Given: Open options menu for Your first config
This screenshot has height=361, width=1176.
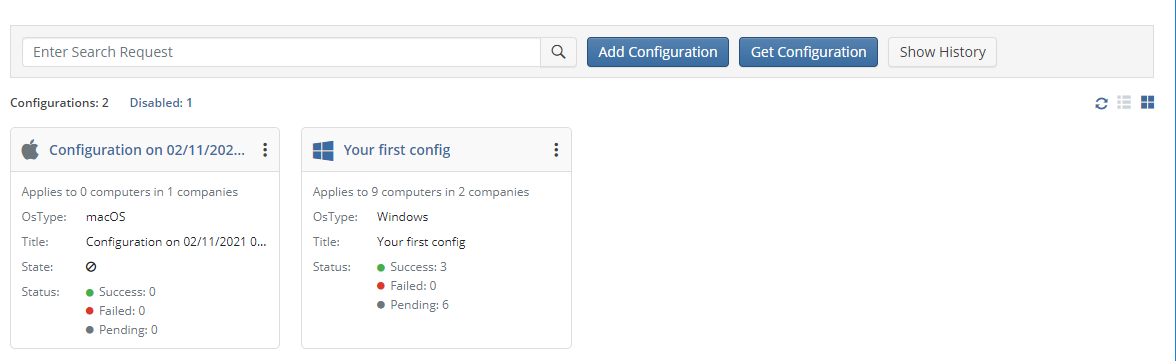Looking at the screenshot, I should [x=556, y=150].
